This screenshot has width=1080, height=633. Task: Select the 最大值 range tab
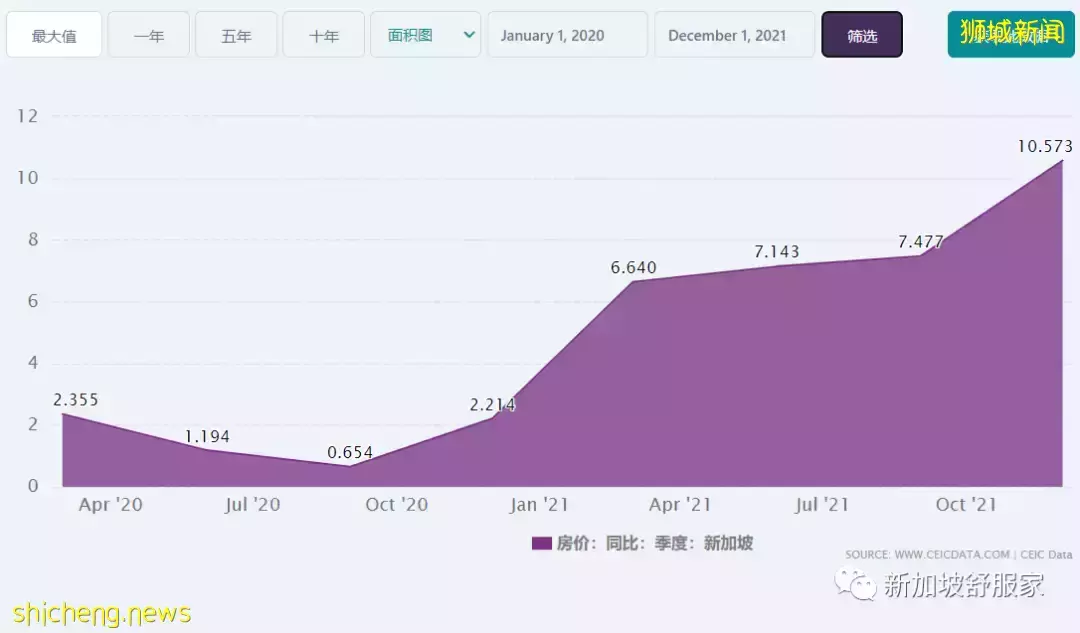54,35
